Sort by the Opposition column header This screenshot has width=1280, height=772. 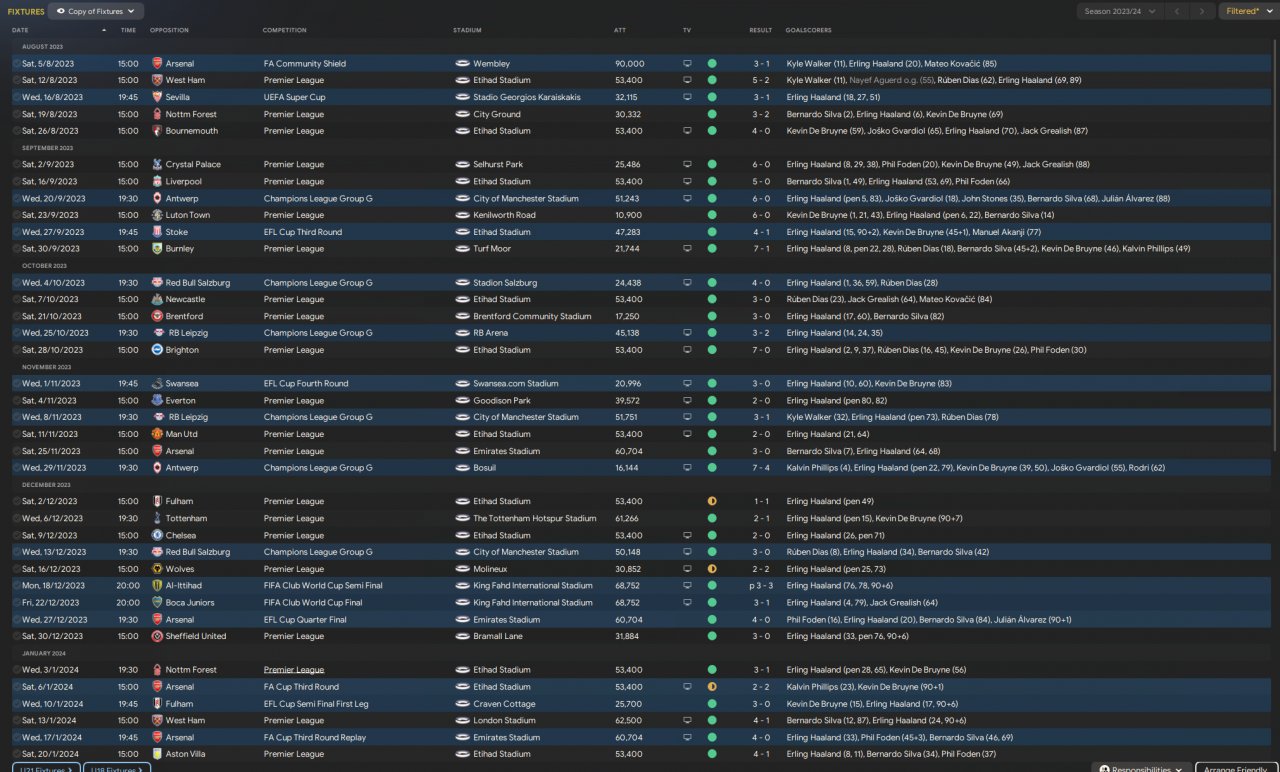tap(169, 30)
